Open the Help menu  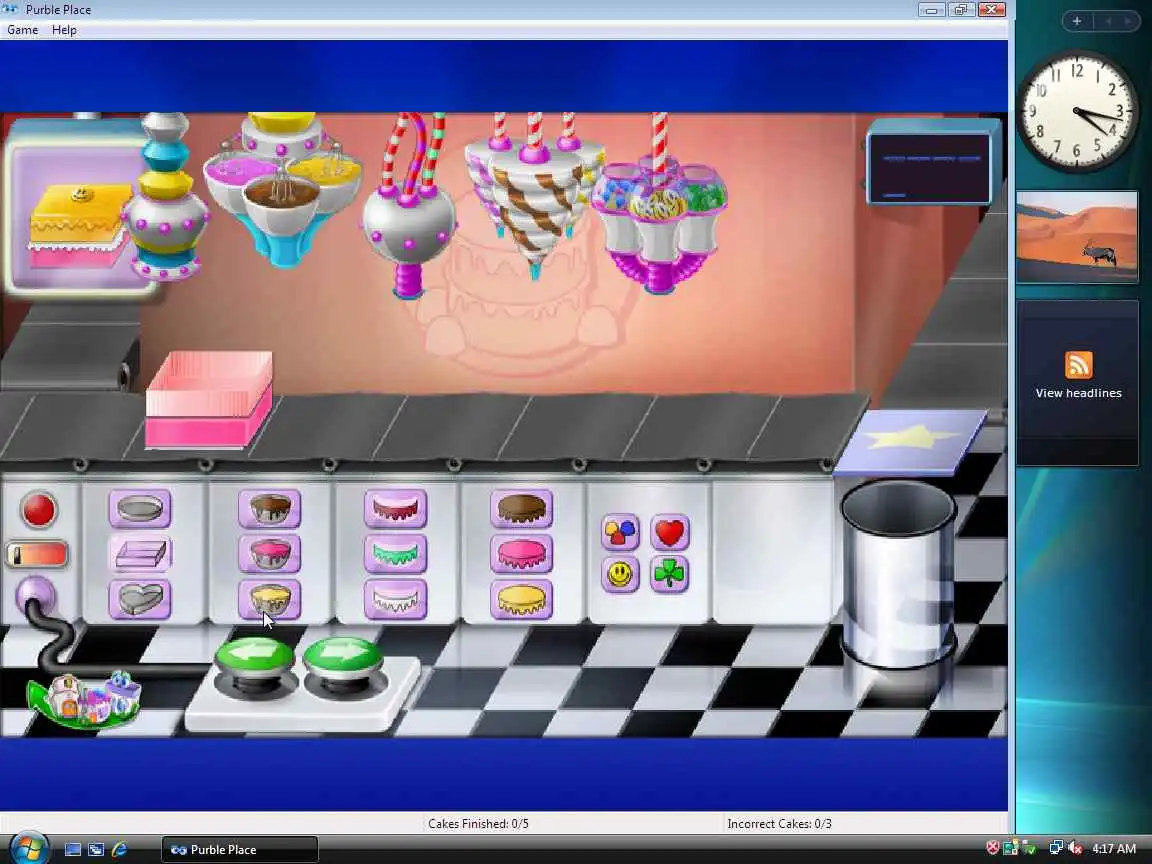[x=64, y=30]
